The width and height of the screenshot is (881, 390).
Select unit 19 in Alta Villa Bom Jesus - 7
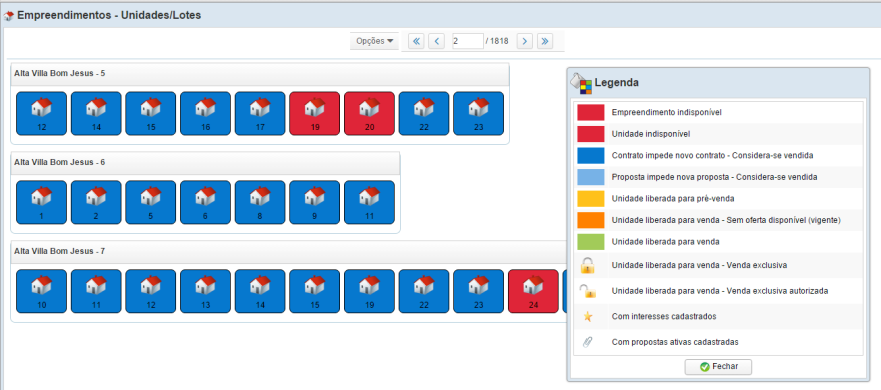pos(369,291)
